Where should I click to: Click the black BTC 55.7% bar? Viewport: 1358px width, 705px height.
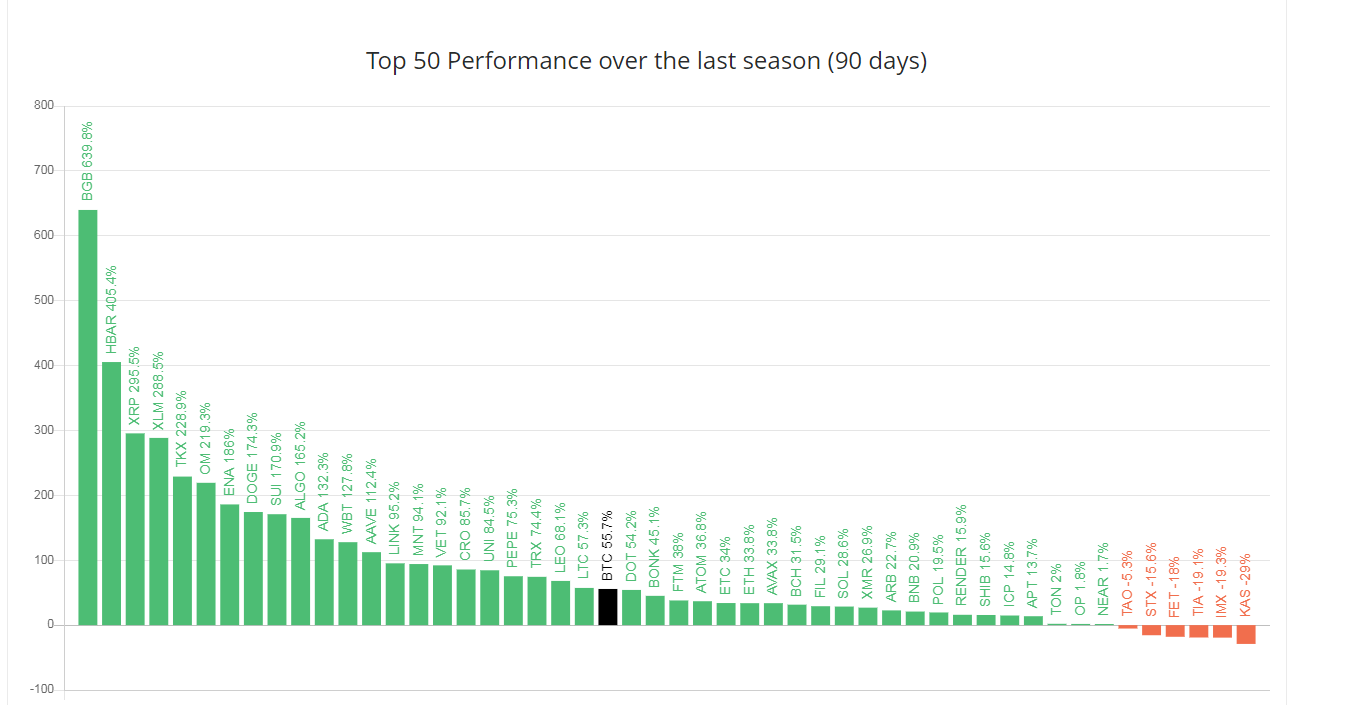(607, 607)
